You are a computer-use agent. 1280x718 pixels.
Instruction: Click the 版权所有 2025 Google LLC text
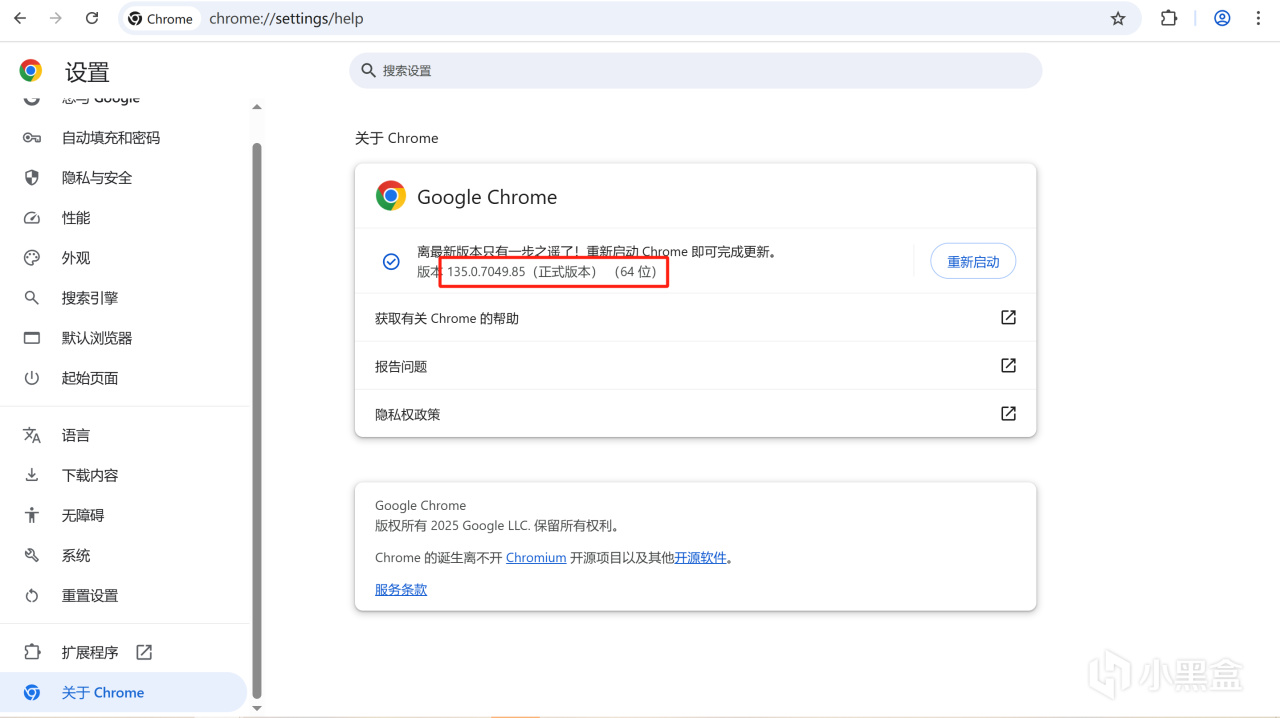pos(498,525)
